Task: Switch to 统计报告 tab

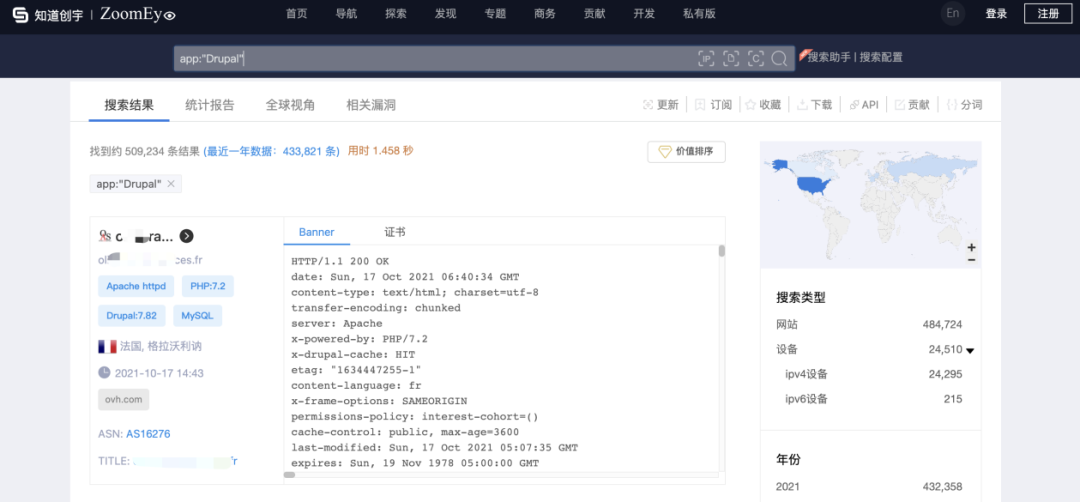Action: coord(209,105)
